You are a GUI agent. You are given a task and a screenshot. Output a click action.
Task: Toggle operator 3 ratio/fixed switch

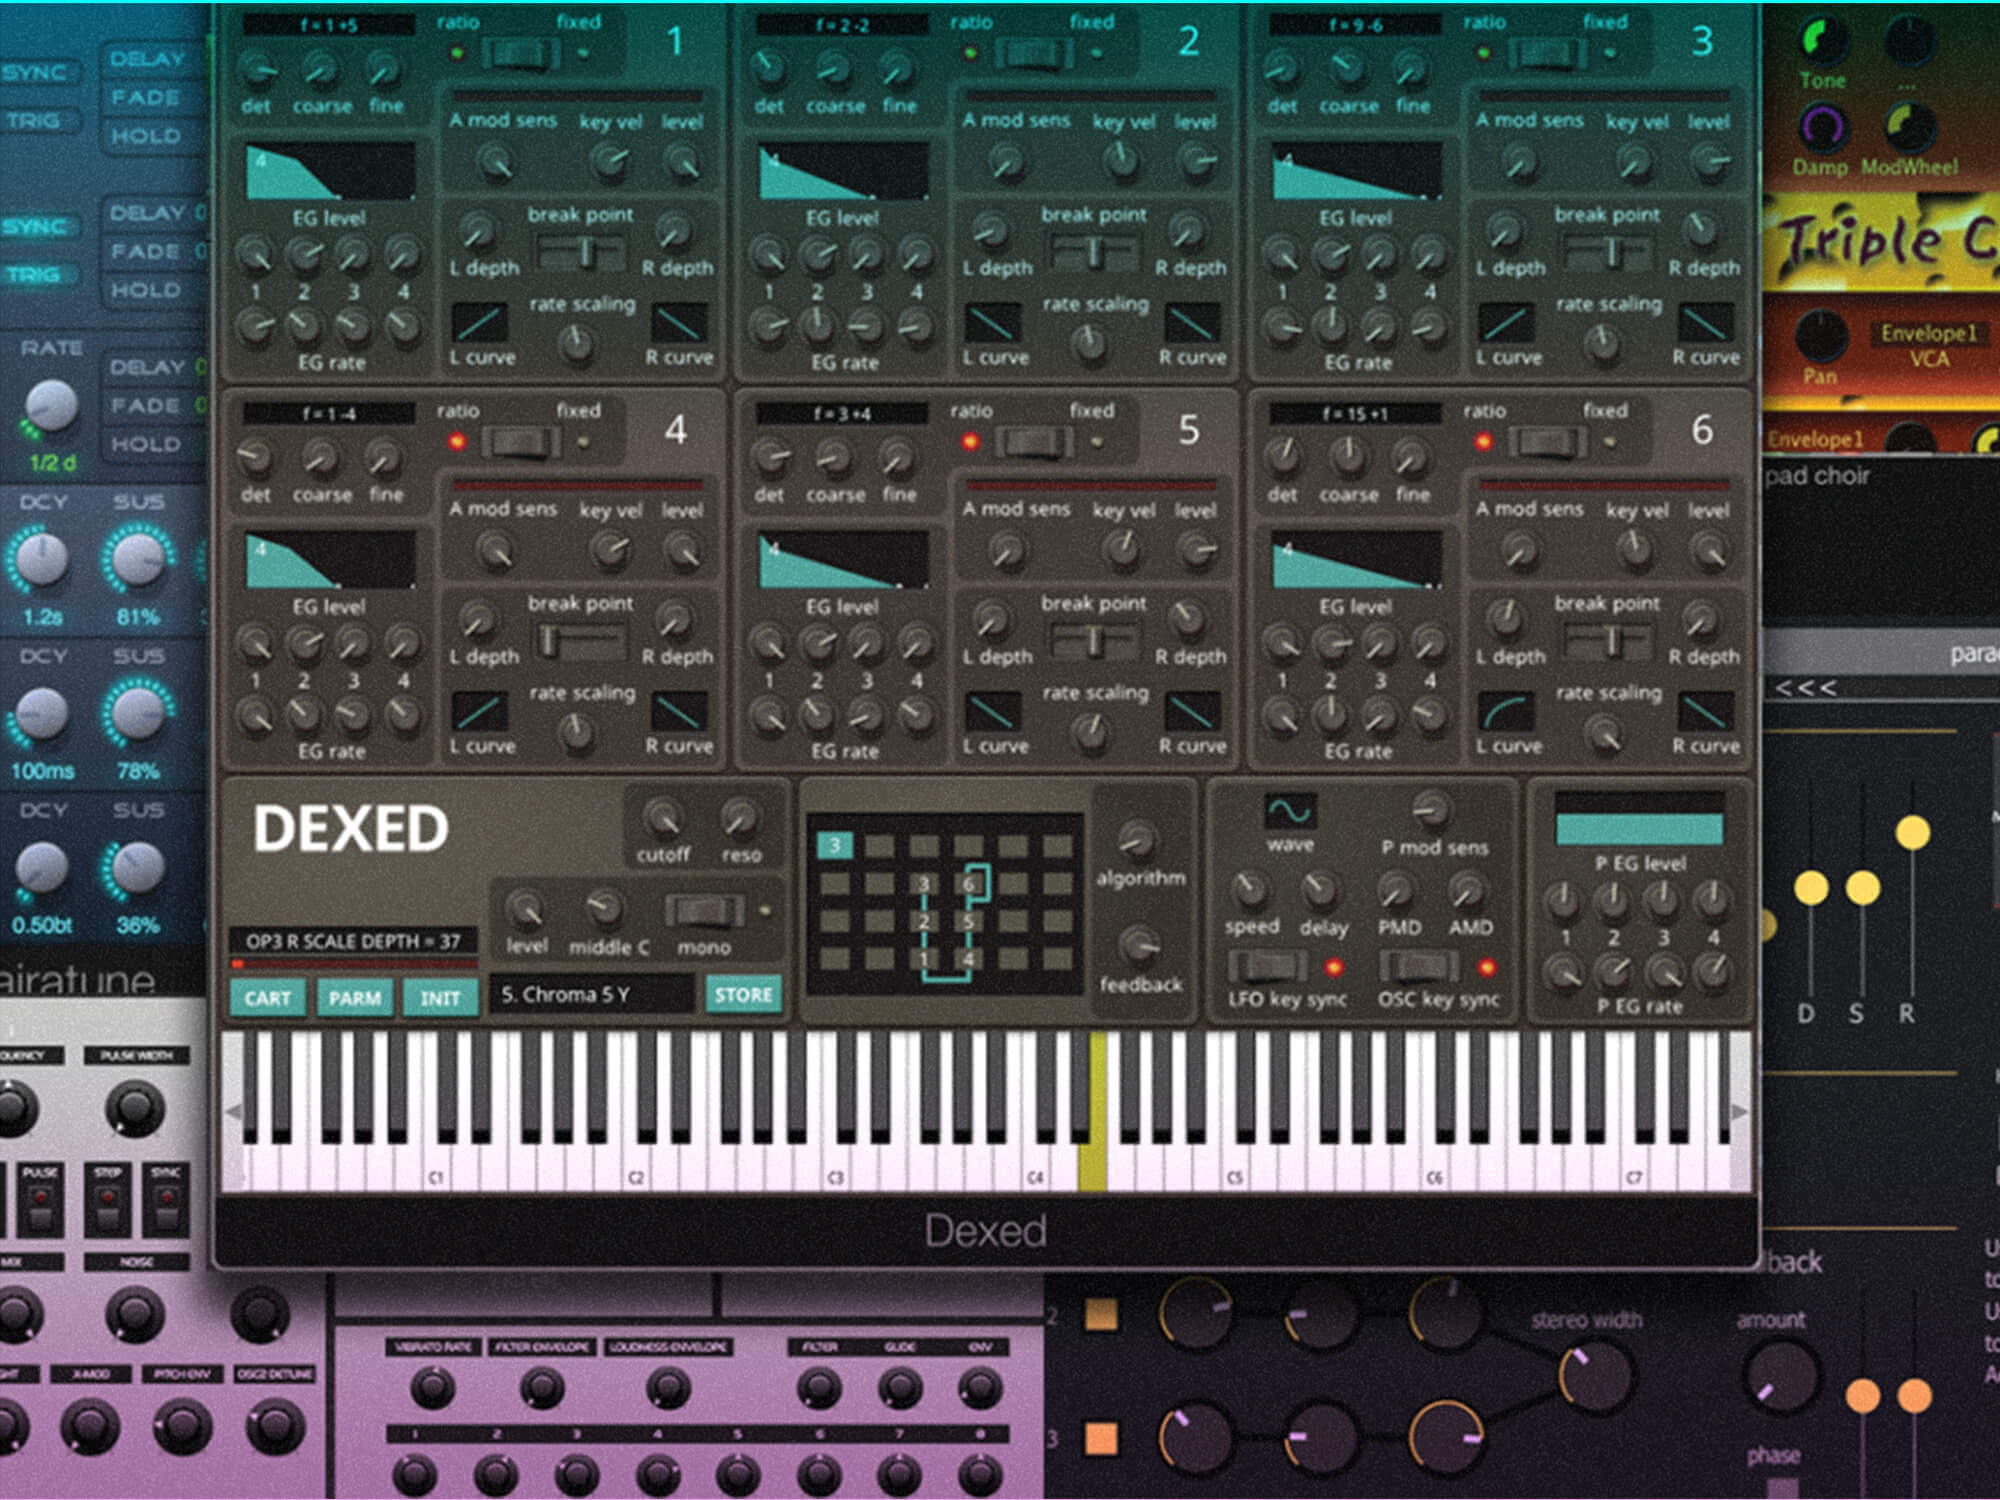pos(1547,53)
